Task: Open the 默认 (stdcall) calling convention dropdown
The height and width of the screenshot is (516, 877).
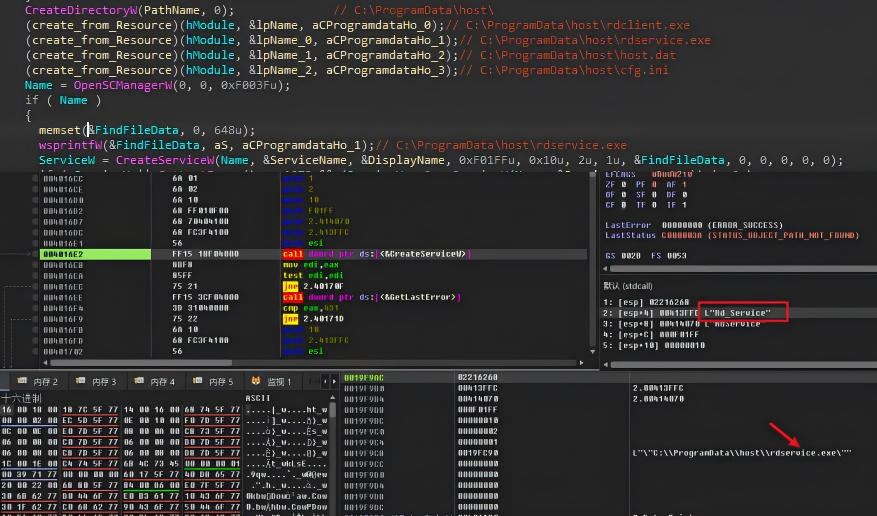Action: [x=628, y=286]
